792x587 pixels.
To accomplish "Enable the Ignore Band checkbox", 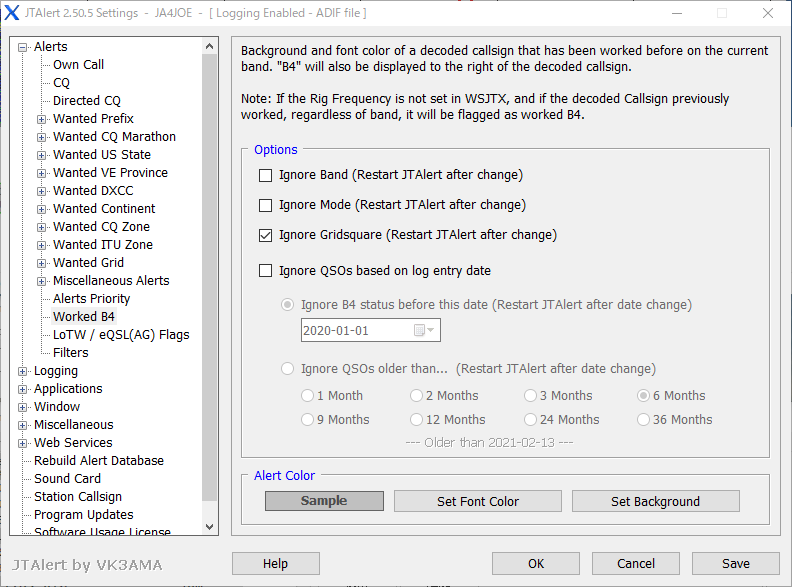I will 265,175.
